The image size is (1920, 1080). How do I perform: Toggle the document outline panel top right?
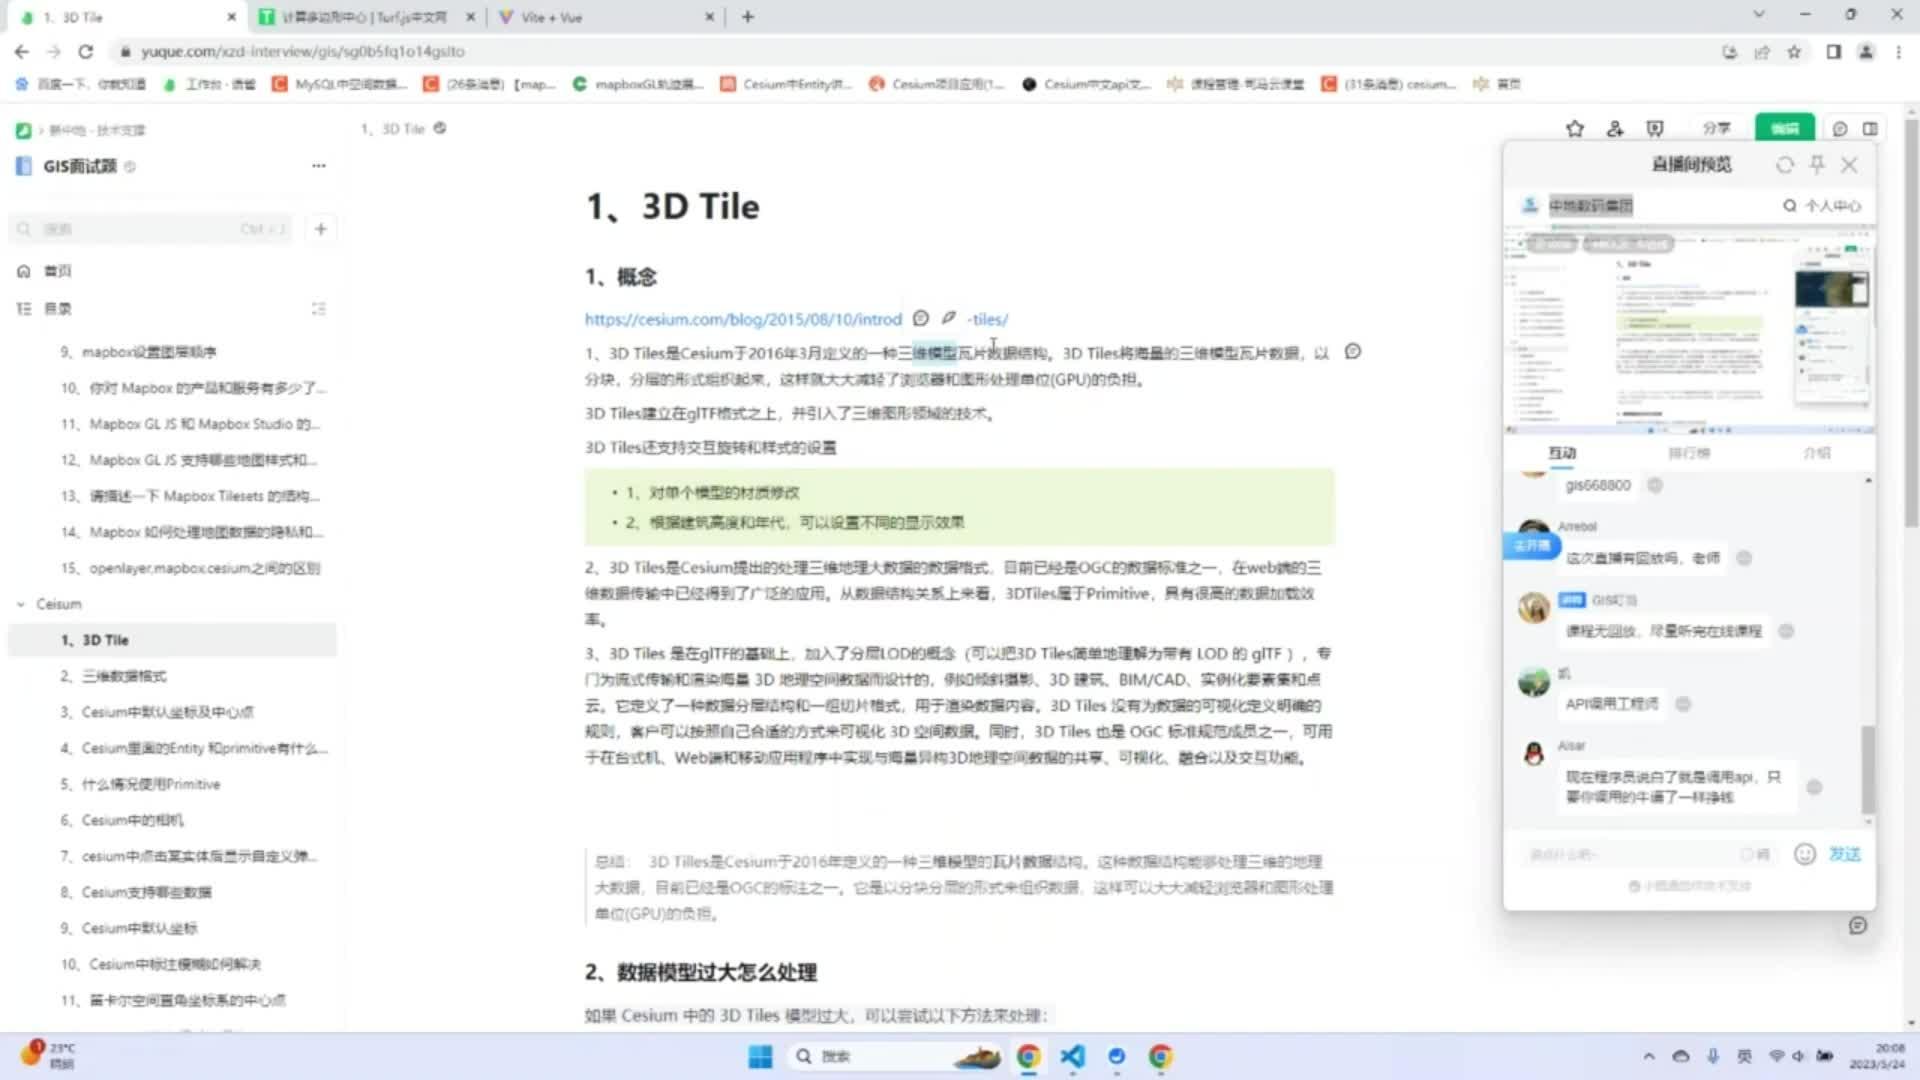(1869, 128)
